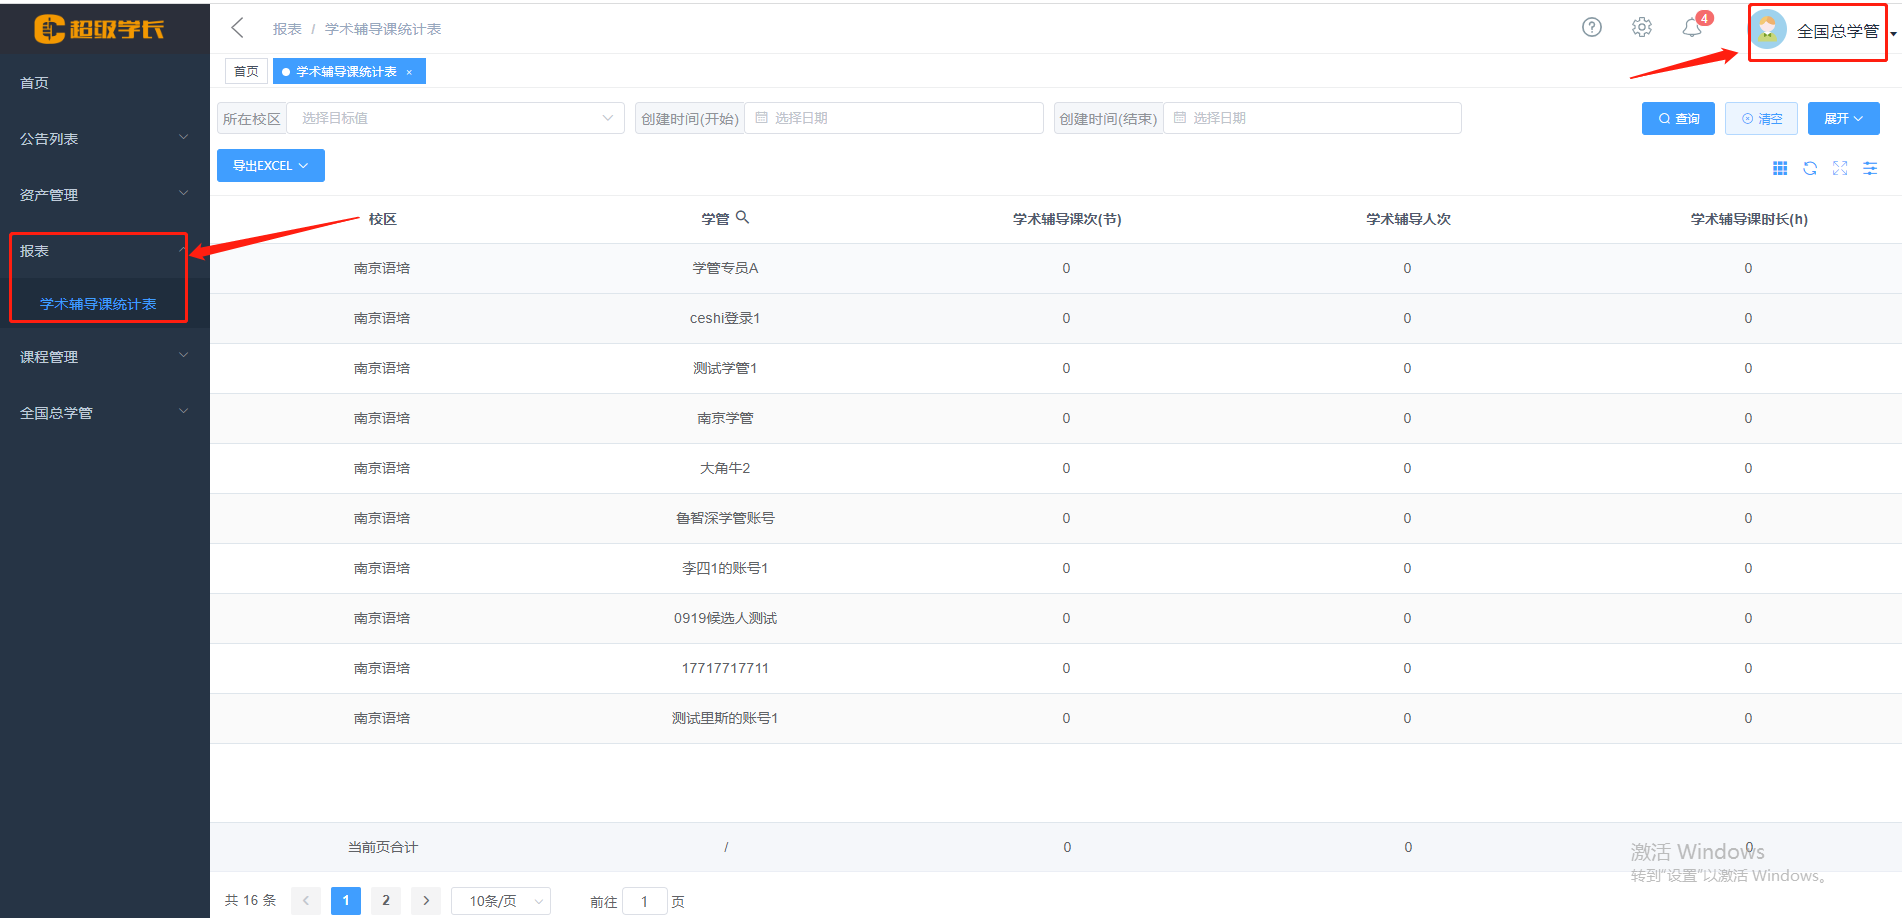Open column settings sliders icon
The image size is (1902, 918).
coord(1869,168)
